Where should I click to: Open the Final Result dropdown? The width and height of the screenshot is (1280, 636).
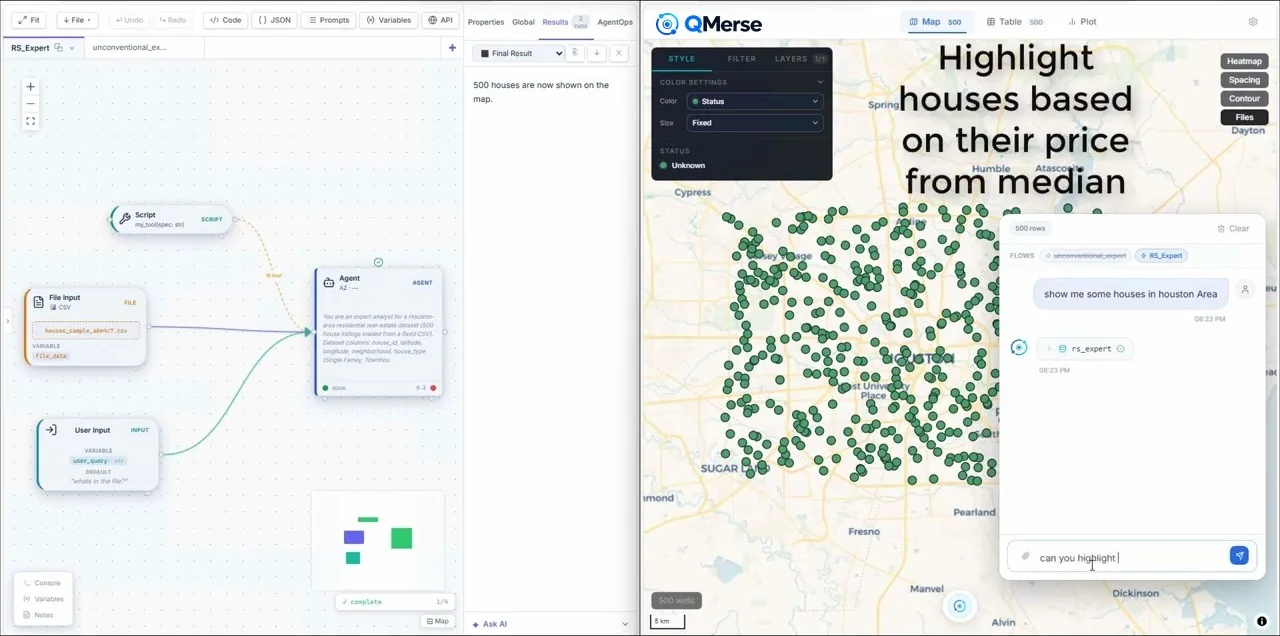518,53
